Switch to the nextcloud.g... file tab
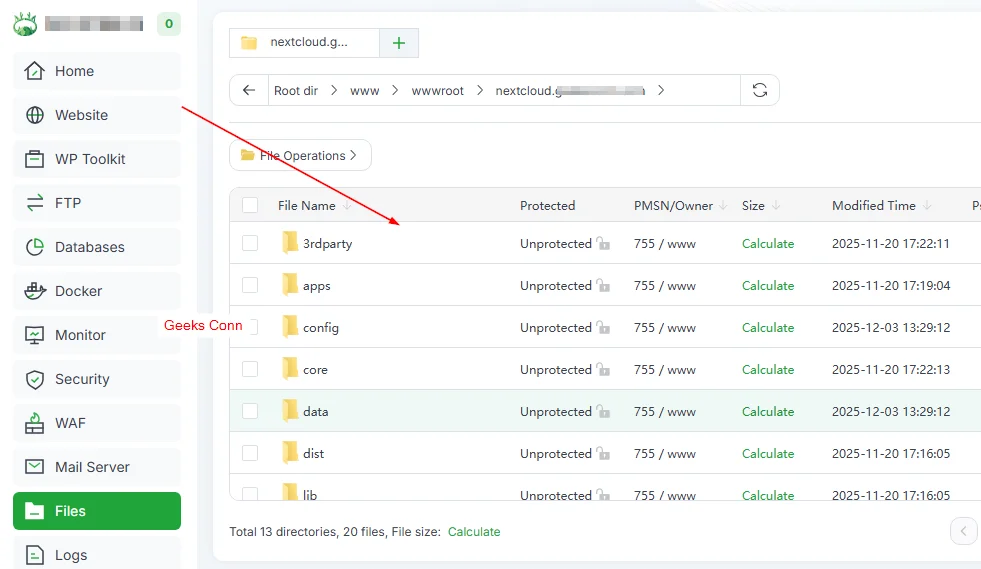 click(304, 43)
